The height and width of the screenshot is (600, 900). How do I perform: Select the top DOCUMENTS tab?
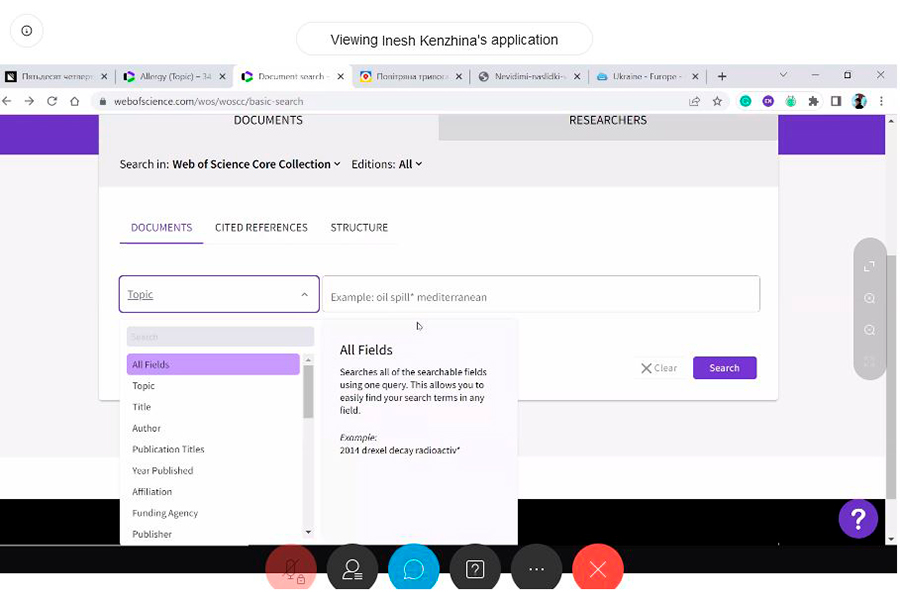click(268, 121)
